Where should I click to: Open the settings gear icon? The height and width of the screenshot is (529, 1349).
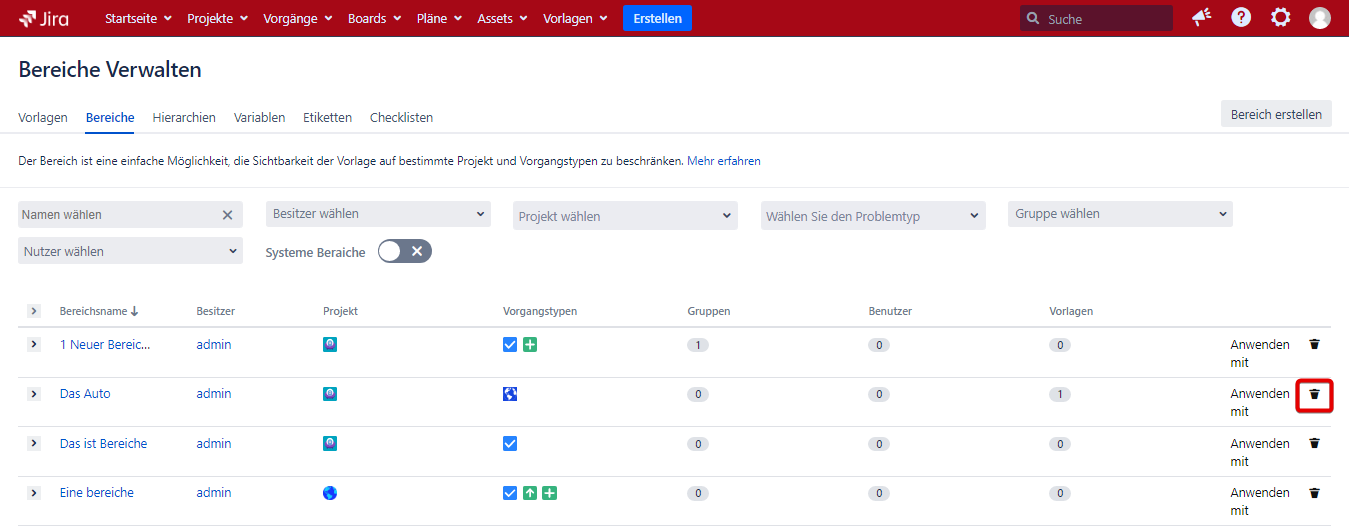pos(1280,18)
